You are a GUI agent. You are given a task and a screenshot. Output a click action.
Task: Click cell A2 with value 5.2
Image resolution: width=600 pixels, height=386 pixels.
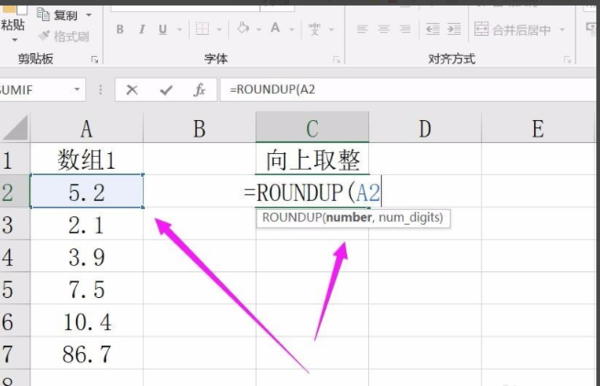click(x=86, y=192)
